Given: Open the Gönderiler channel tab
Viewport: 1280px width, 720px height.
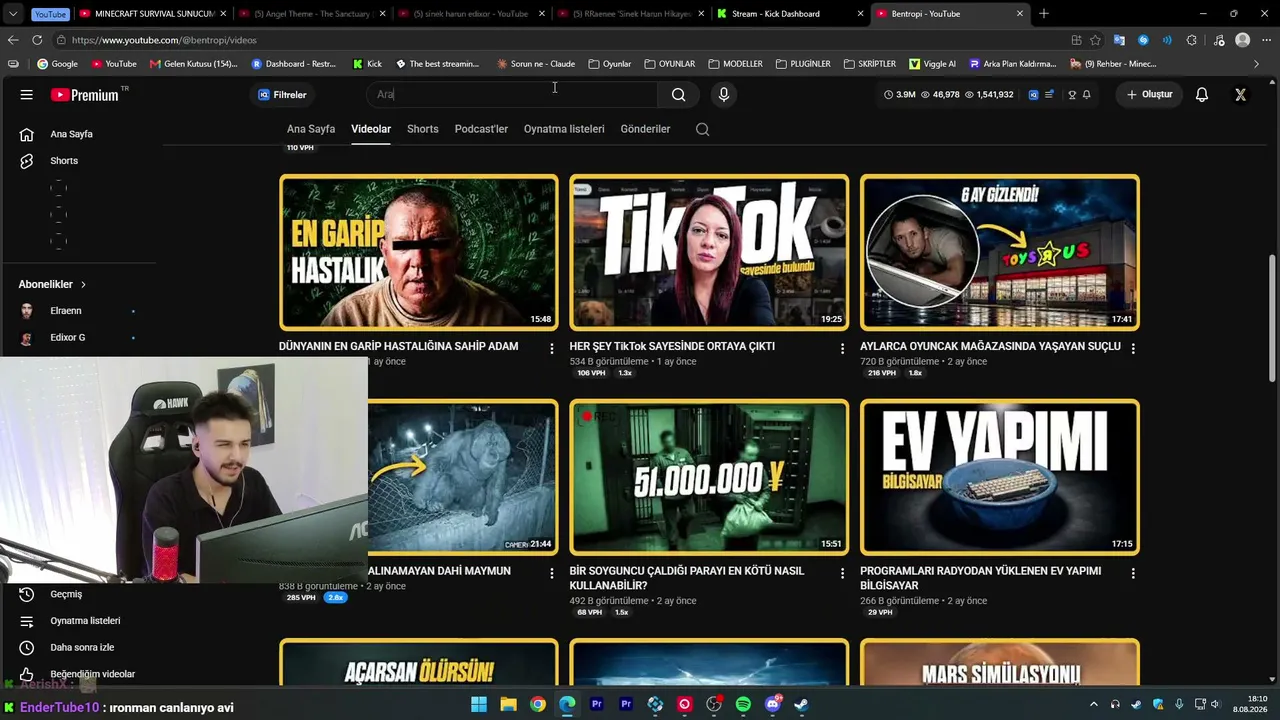Looking at the screenshot, I should point(645,129).
